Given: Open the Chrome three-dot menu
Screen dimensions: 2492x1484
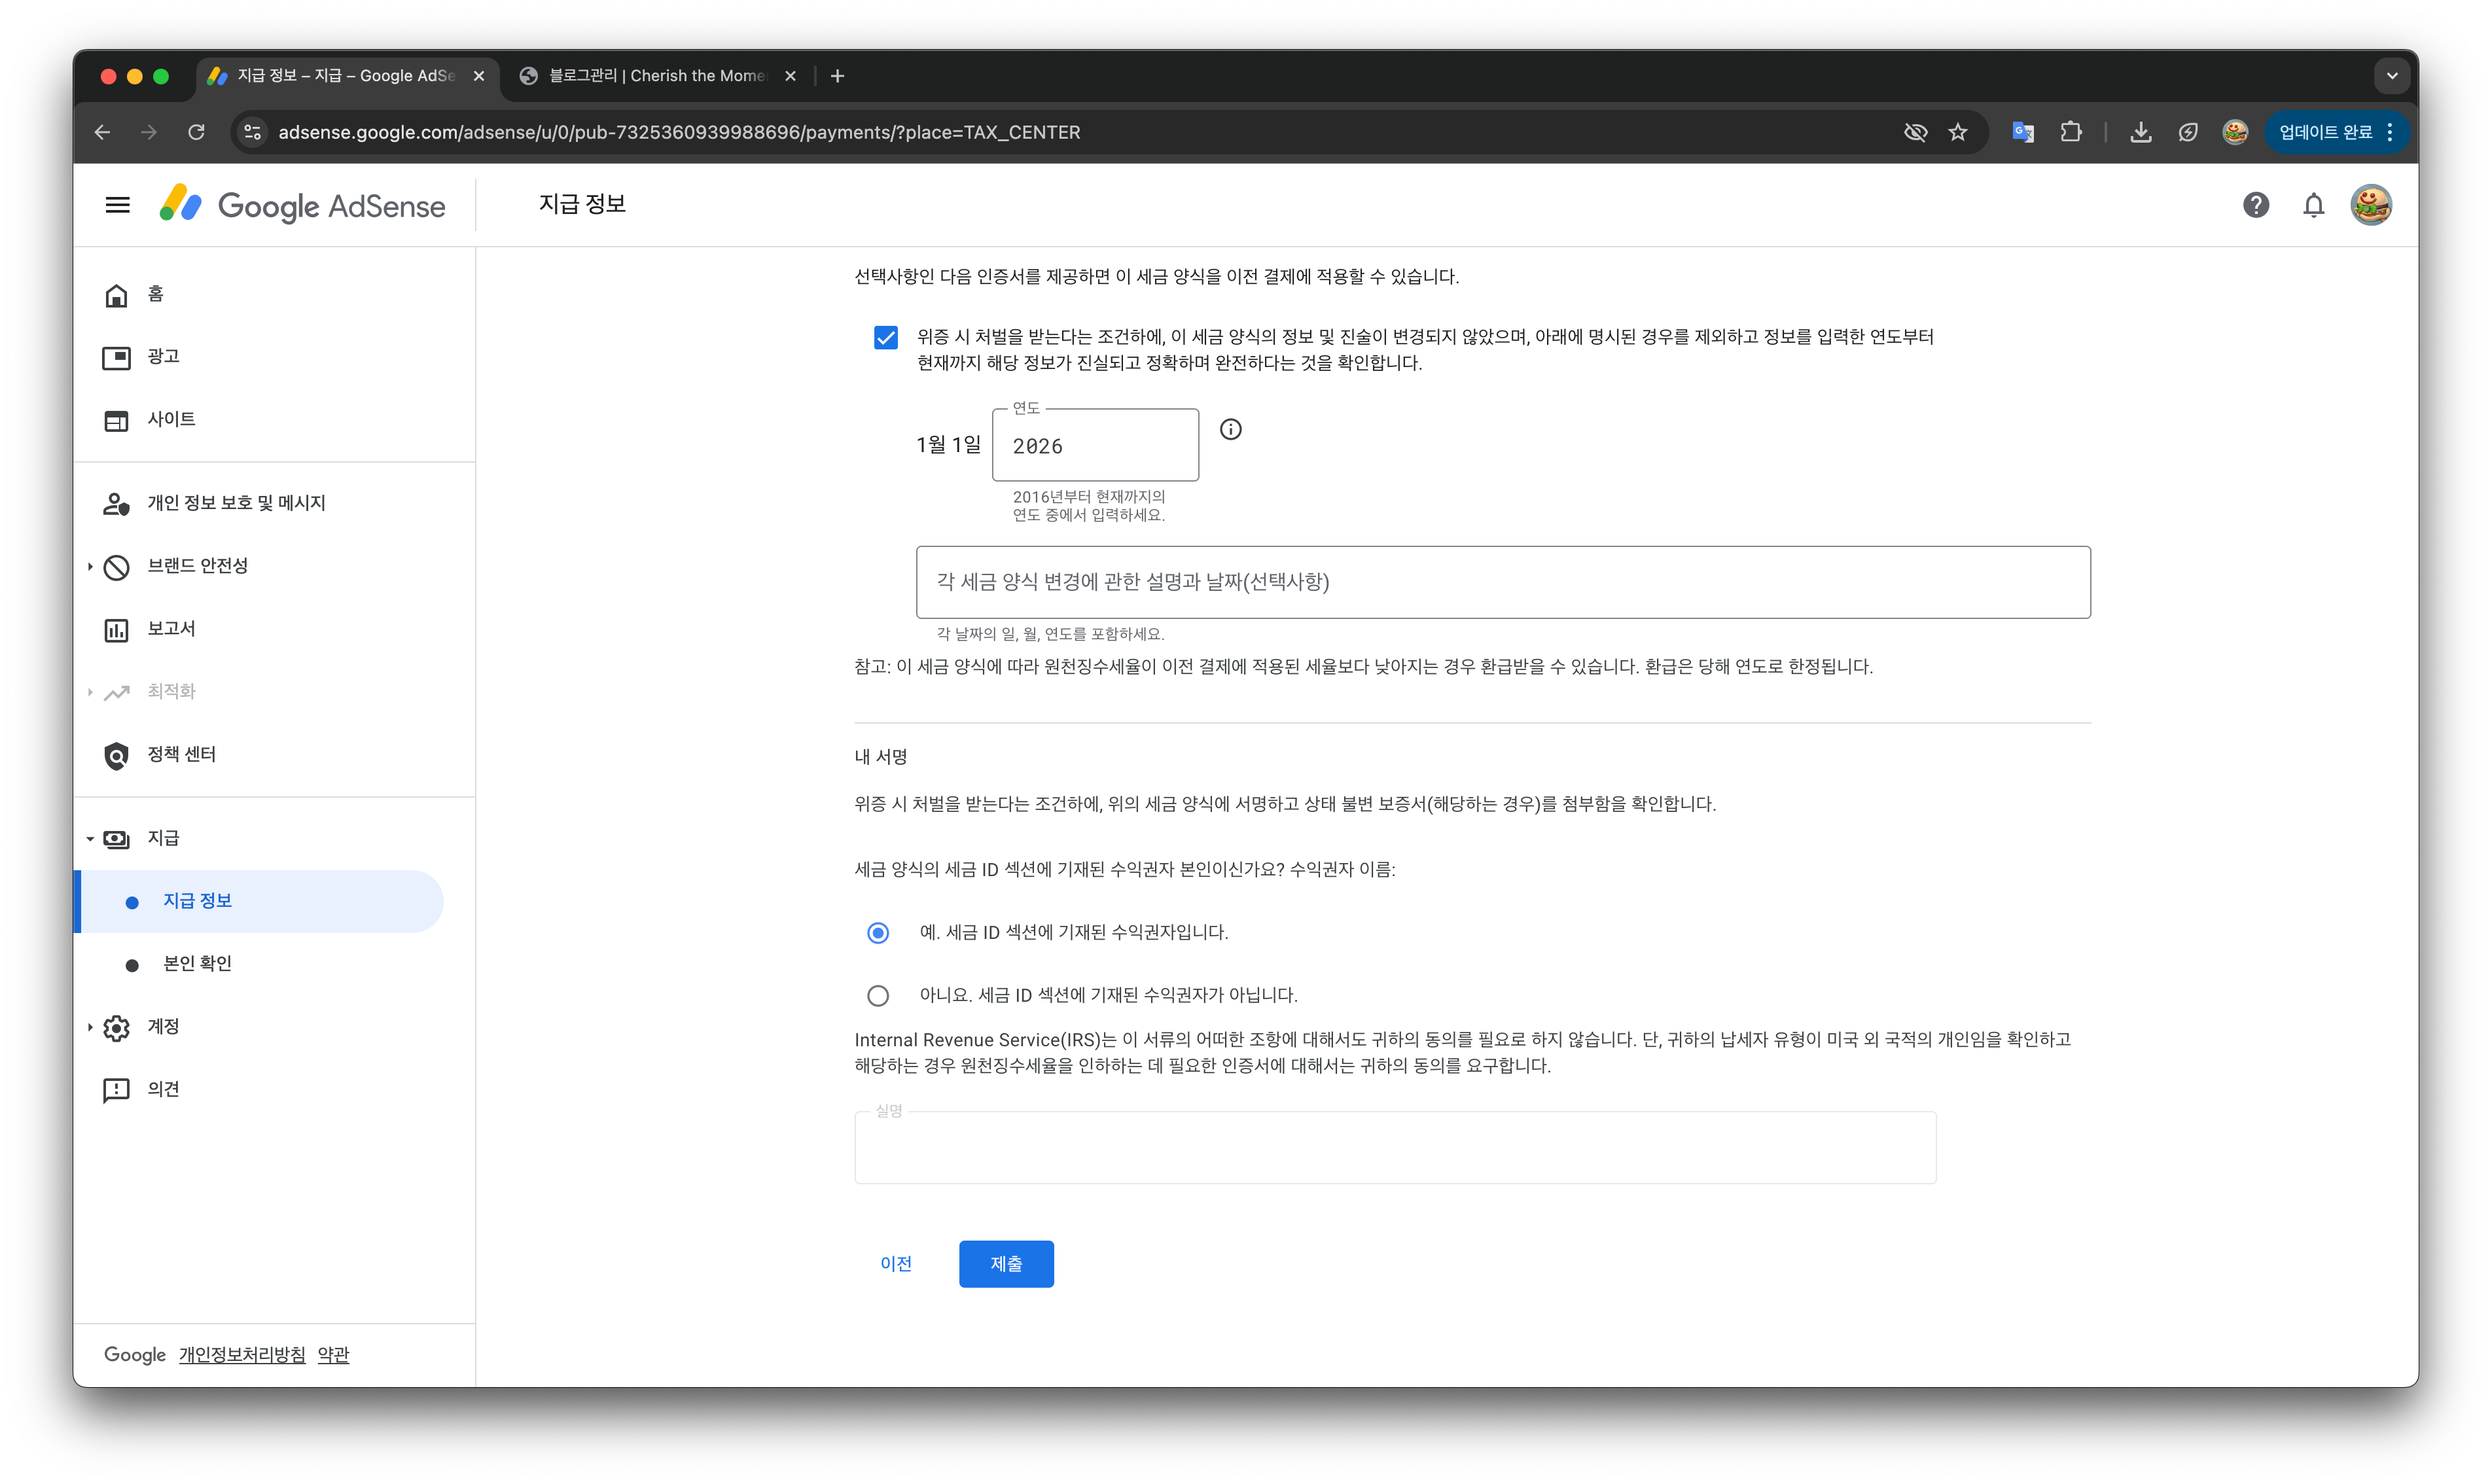Looking at the screenshot, I should click(x=2390, y=132).
